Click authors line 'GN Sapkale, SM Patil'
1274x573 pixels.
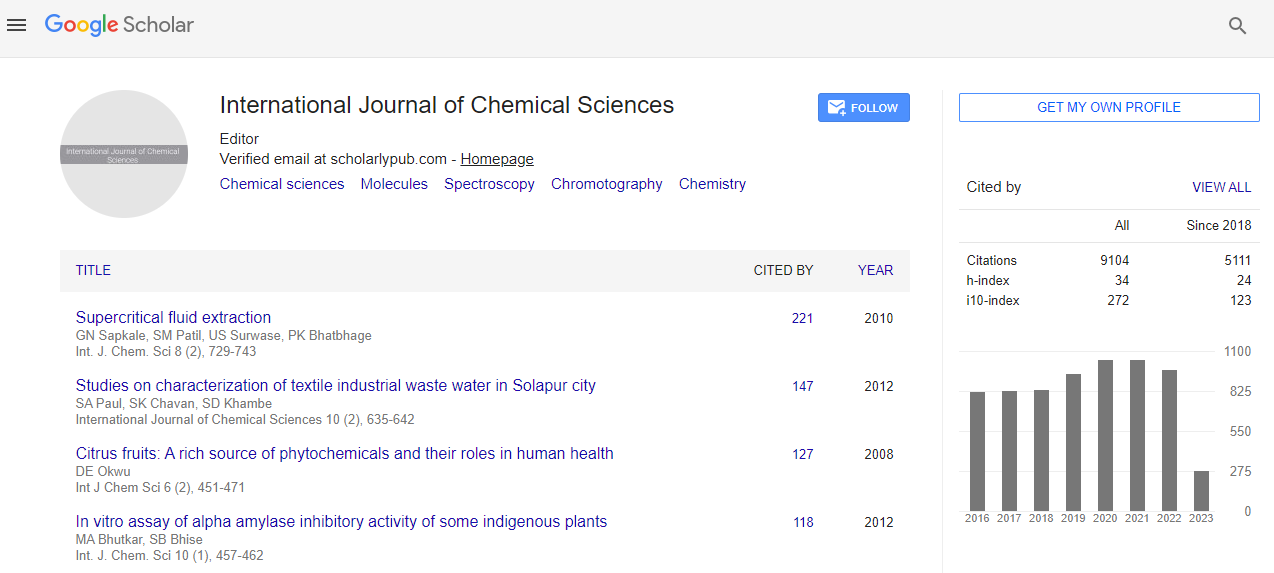(223, 336)
